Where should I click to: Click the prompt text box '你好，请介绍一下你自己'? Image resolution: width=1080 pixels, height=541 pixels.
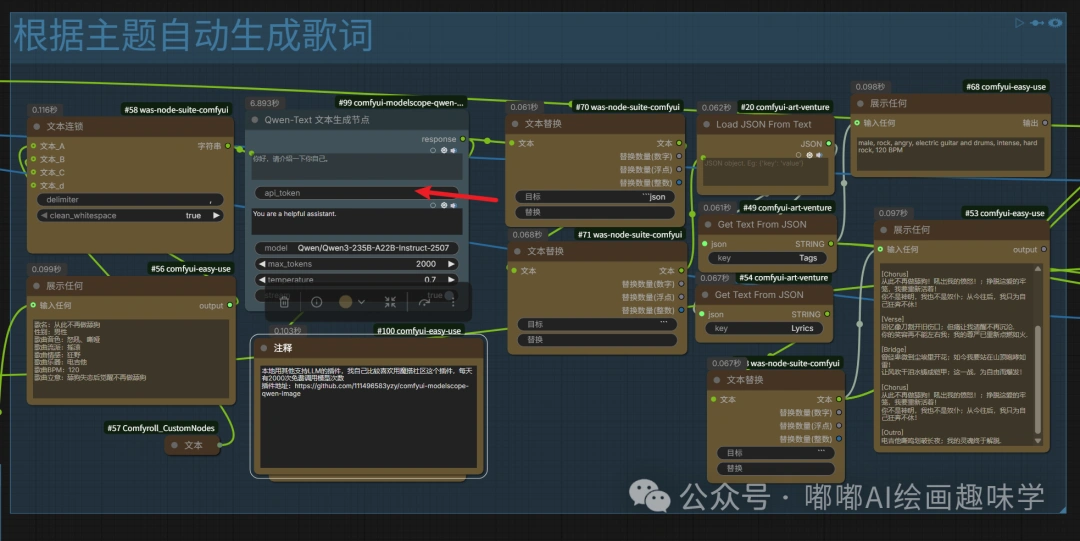click(357, 166)
